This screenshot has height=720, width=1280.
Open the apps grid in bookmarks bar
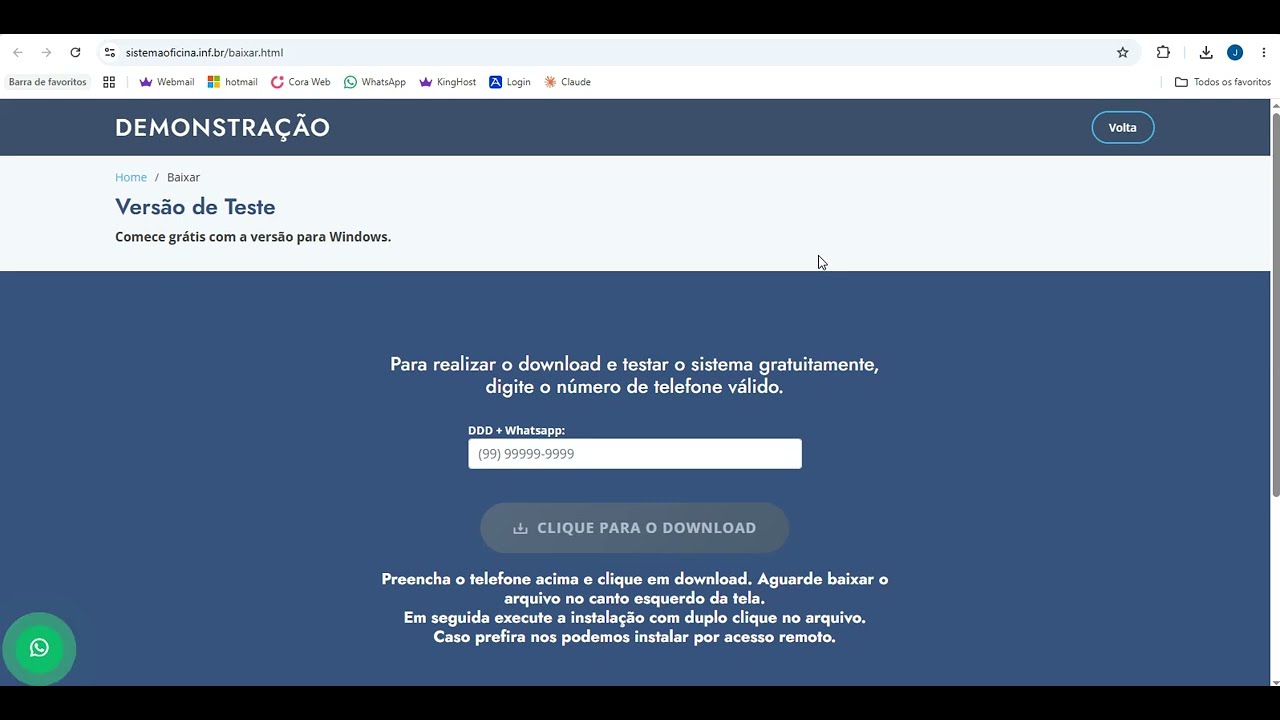109,82
